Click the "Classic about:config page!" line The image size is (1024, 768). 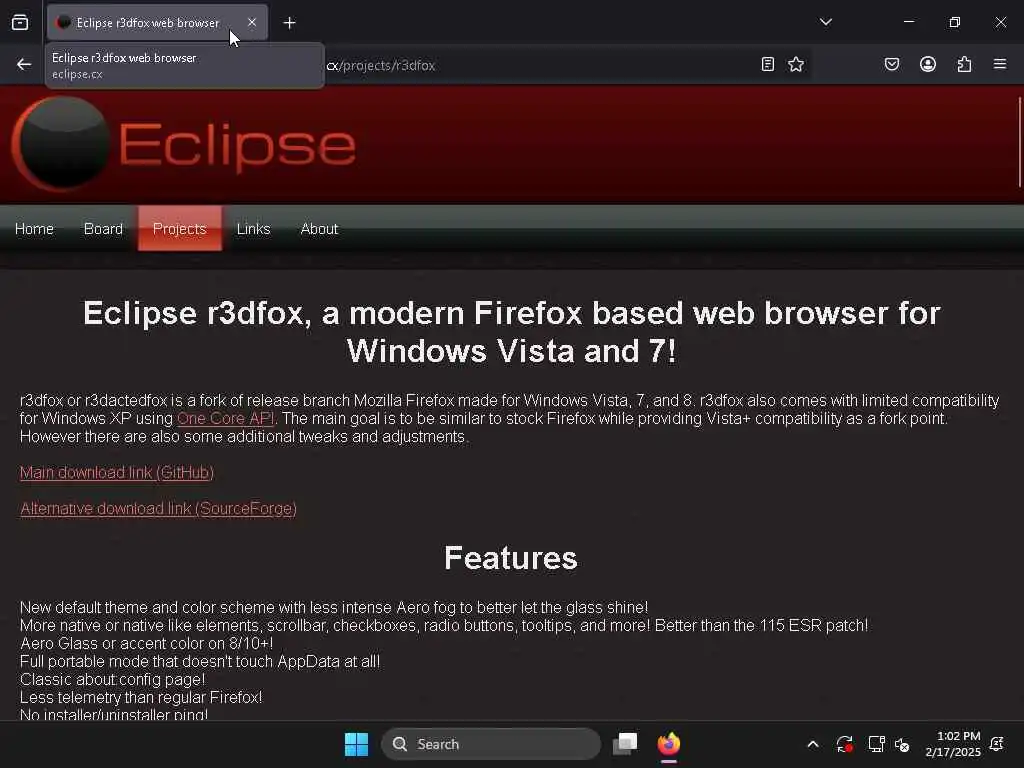112,679
